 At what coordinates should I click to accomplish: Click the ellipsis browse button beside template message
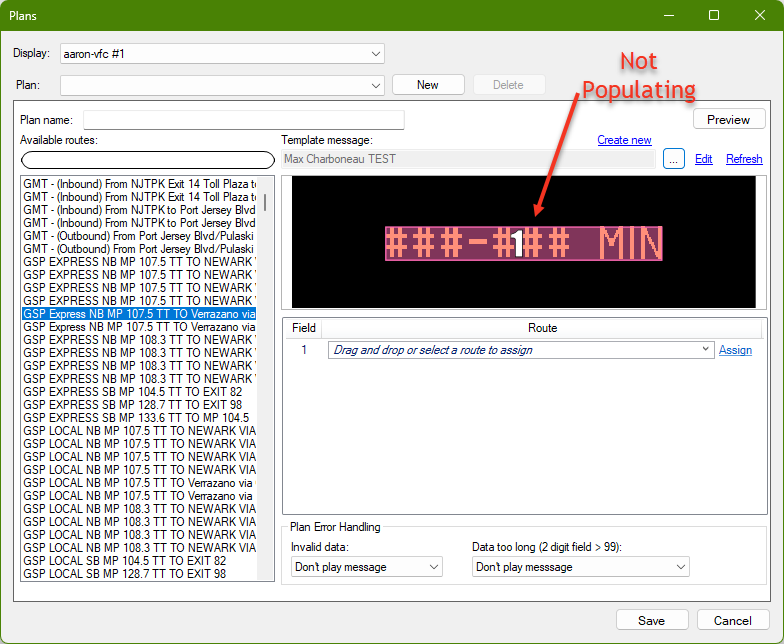click(x=673, y=159)
